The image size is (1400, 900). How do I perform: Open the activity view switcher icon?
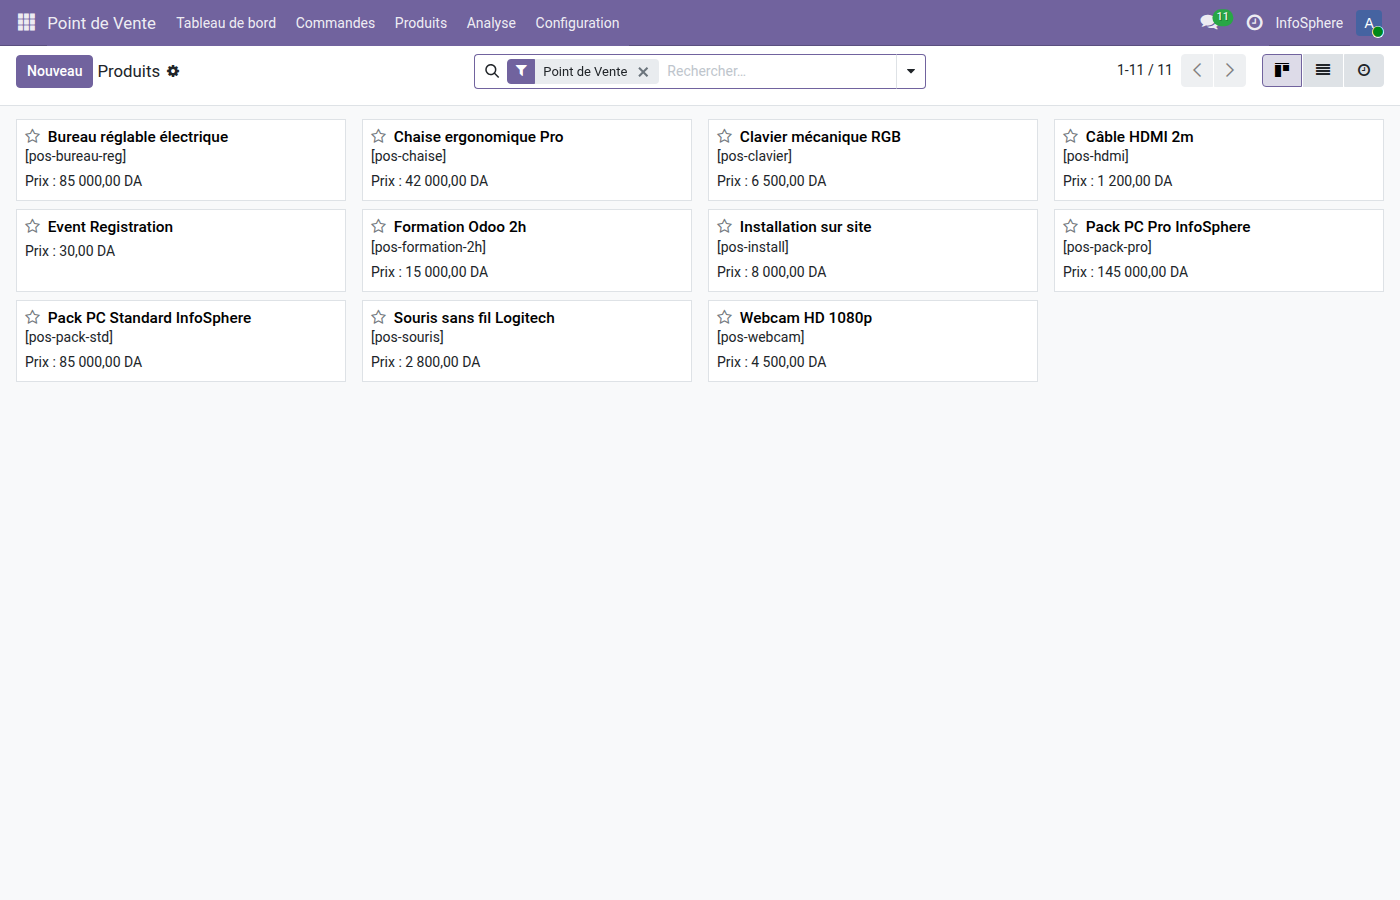click(x=1364, y=70)
